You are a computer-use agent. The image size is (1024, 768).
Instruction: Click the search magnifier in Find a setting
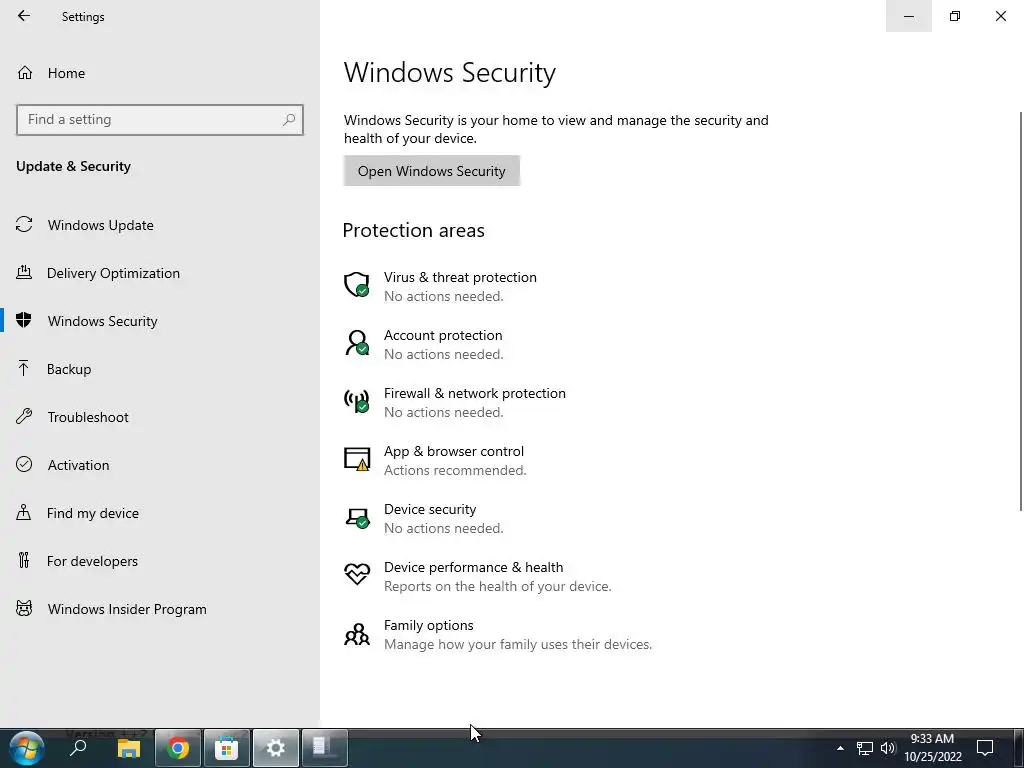[289, 120]
